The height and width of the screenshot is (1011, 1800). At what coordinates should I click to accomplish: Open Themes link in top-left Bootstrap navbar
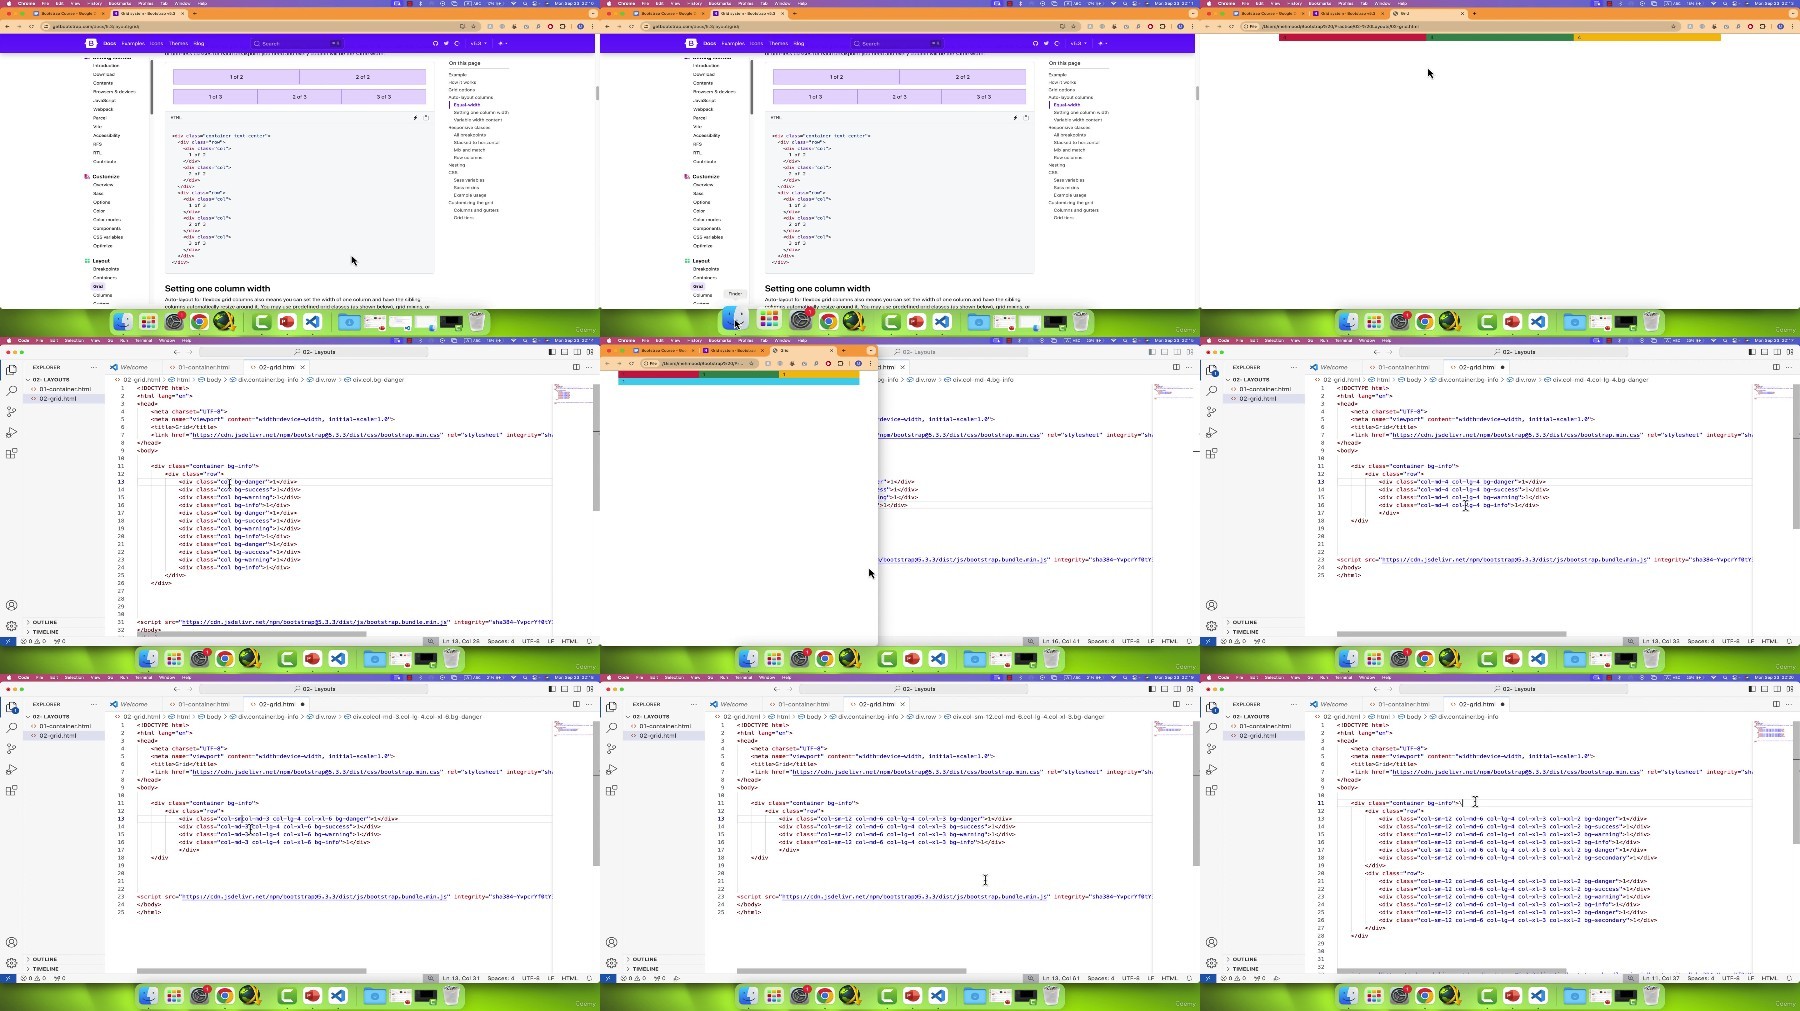178,43
